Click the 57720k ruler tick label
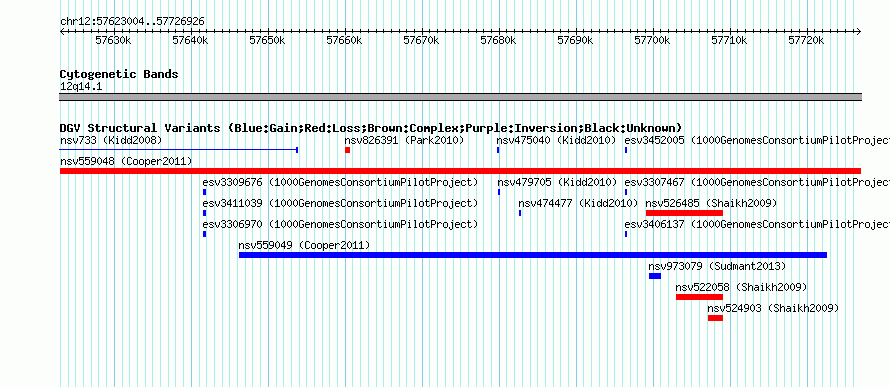890x387 pixels. 807,40
